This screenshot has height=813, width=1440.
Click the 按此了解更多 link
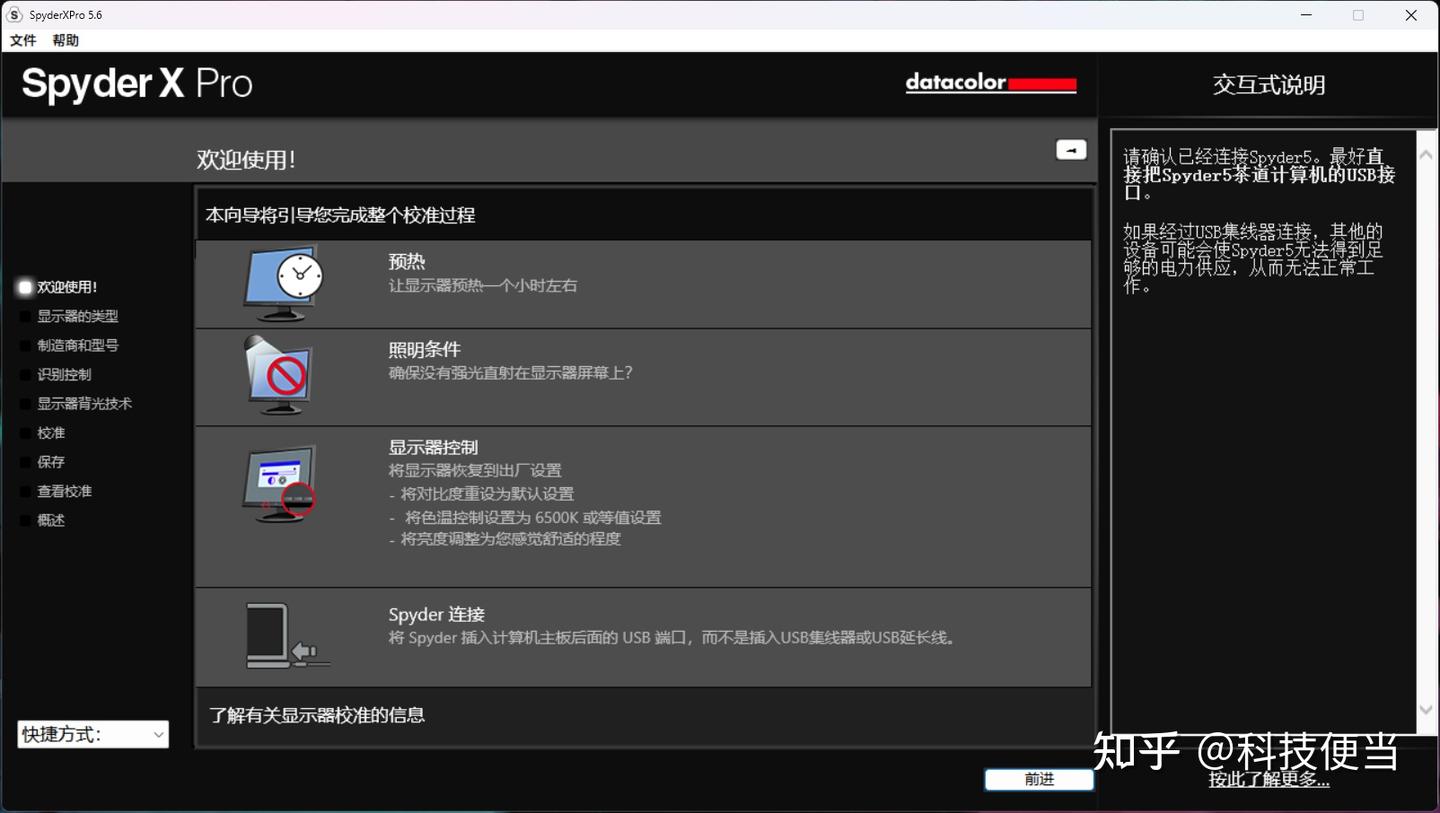click(1267, 779)
